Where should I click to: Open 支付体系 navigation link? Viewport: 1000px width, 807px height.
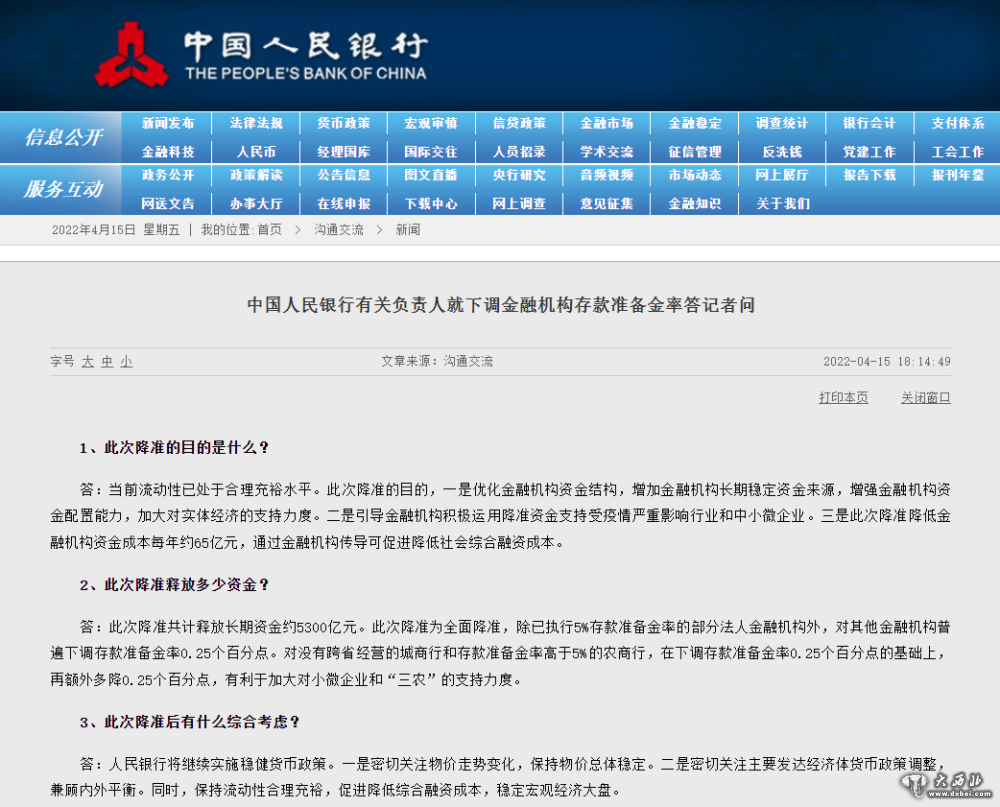point(957,123)
